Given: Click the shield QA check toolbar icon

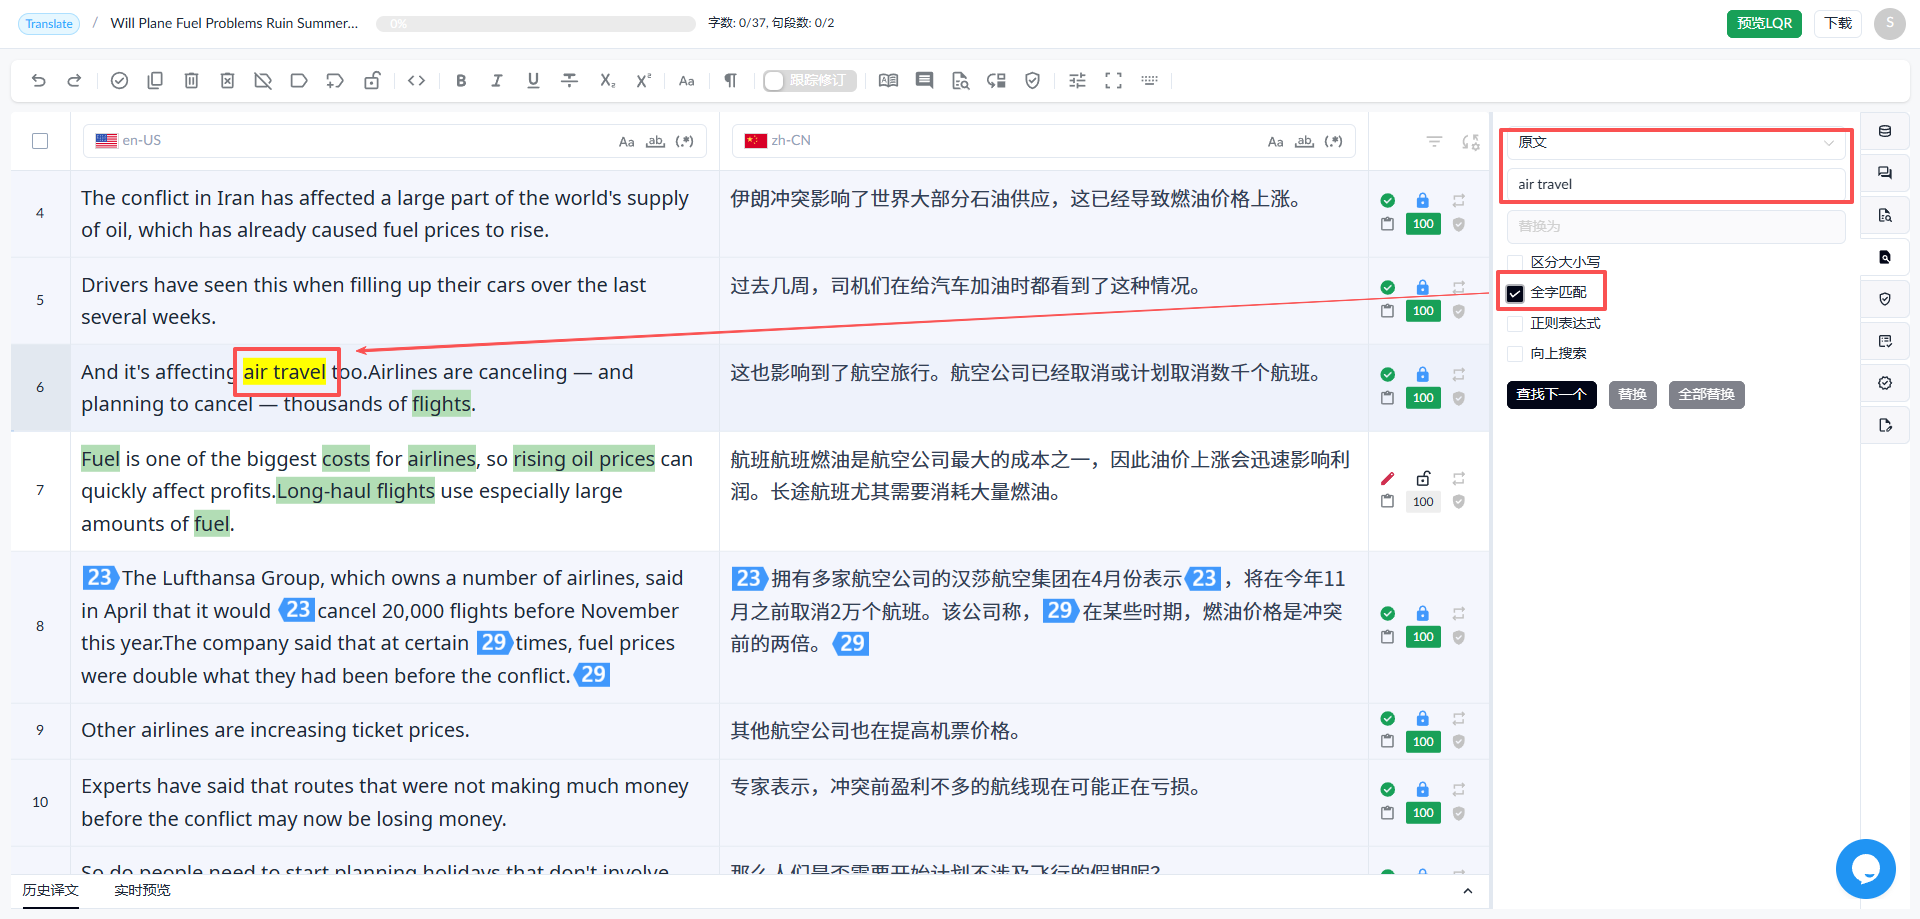Looking at the screenshot, I should [x=1033, y=81].
